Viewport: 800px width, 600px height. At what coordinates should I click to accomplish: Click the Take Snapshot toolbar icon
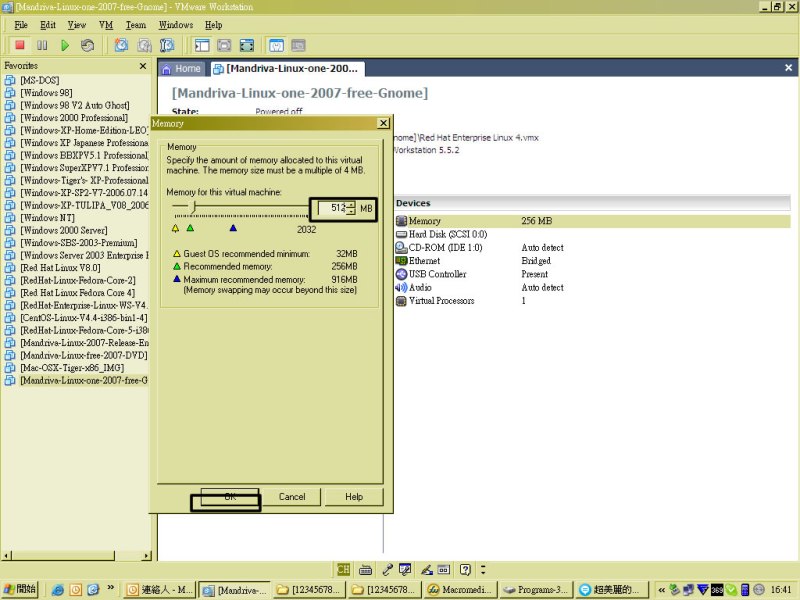(121, 45)
